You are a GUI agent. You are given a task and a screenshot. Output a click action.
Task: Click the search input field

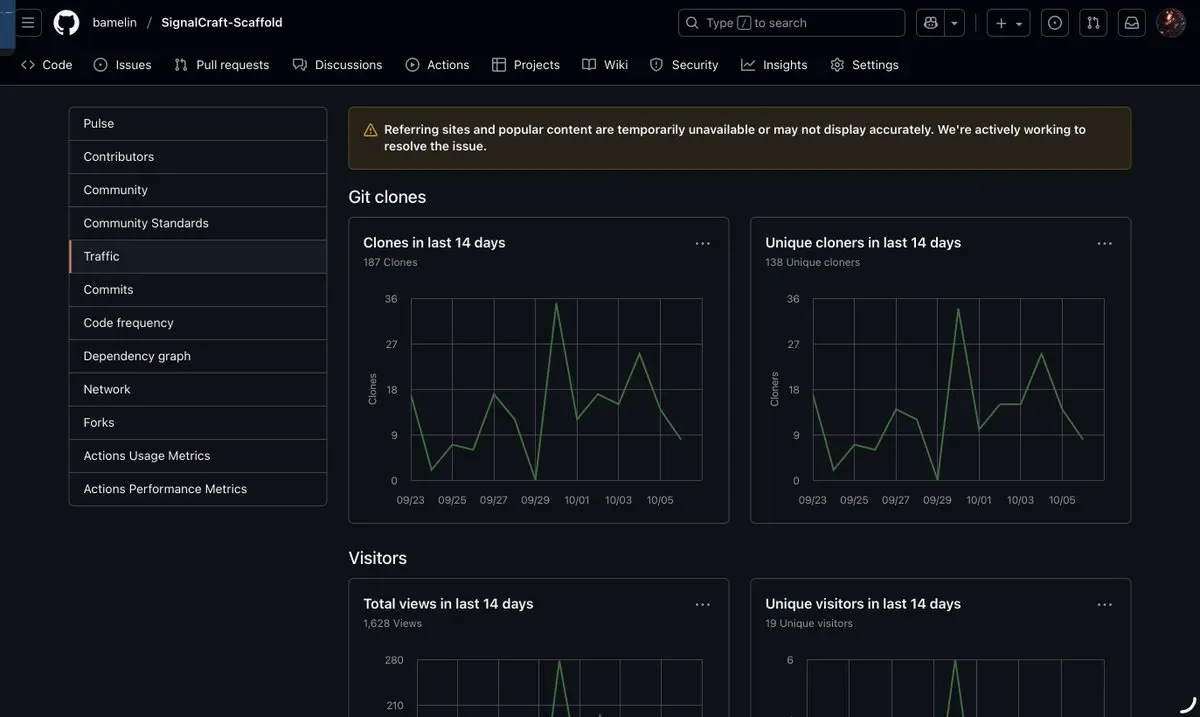pos(791,23)
